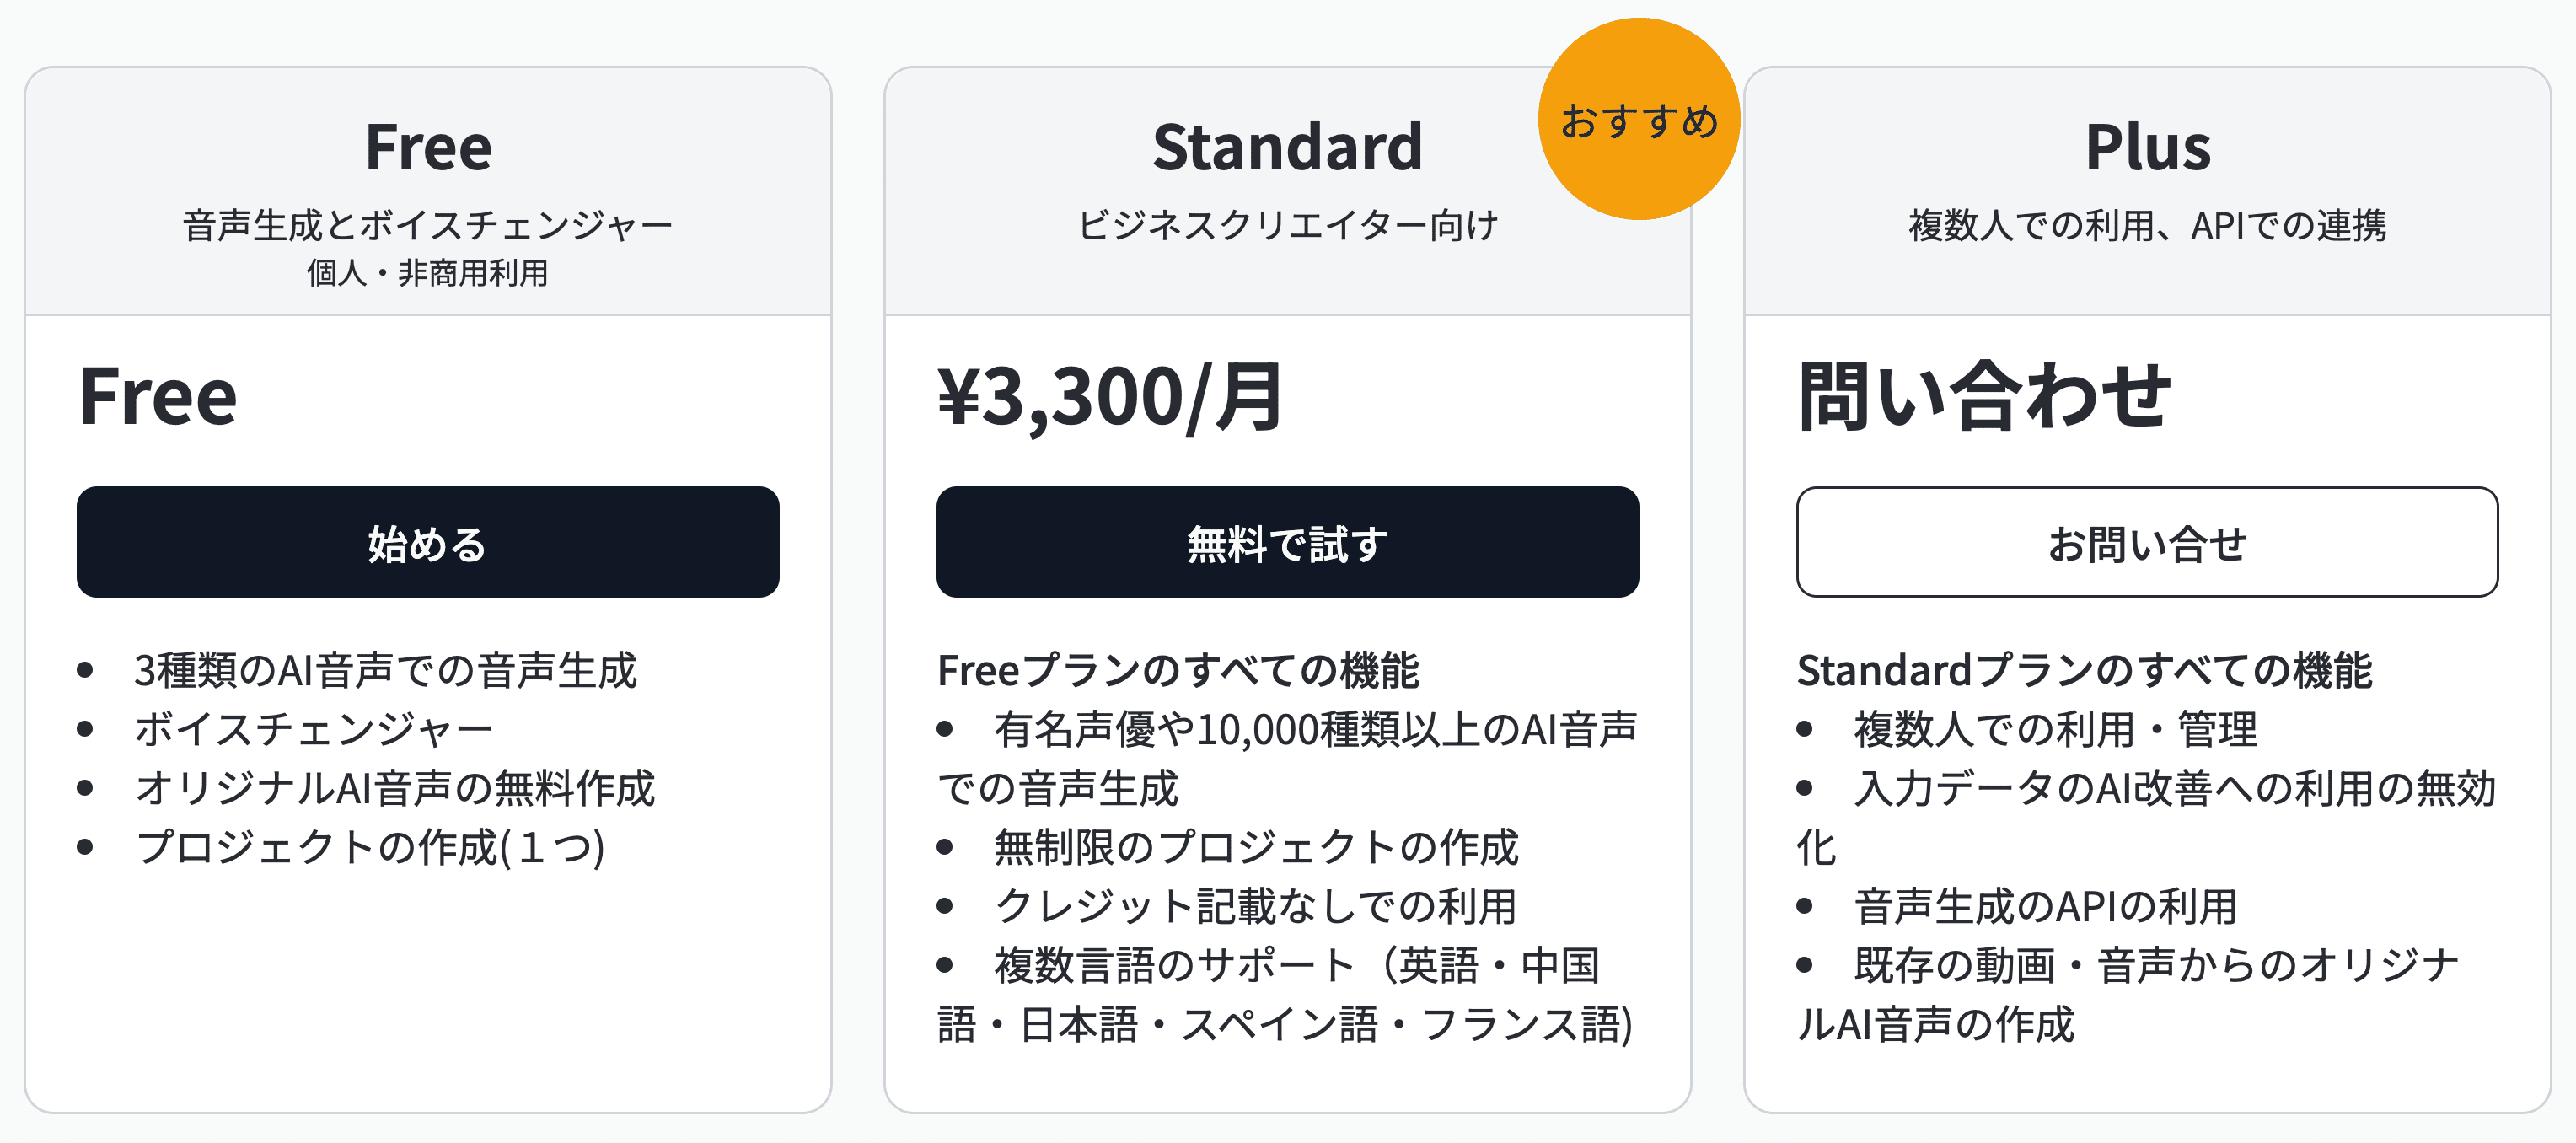The image size is (2576, 1143).
Task: Select the Plus plan title
Action: (2147, 147)
